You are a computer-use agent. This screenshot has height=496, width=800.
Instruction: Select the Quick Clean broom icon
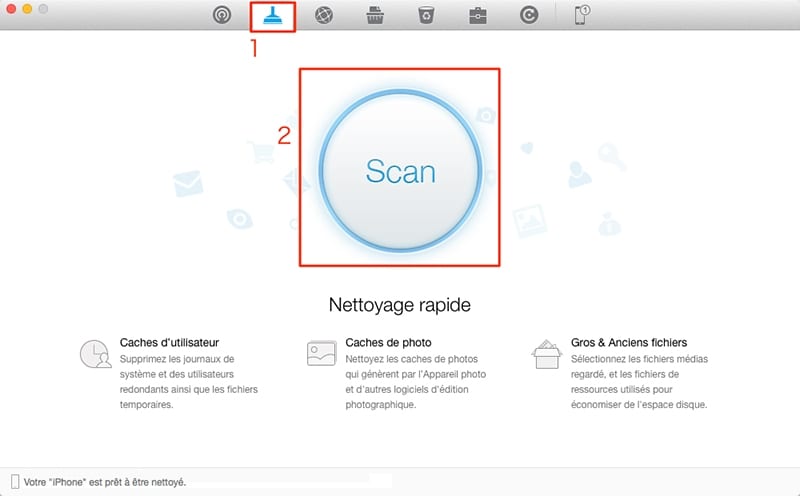coord(272,16)
